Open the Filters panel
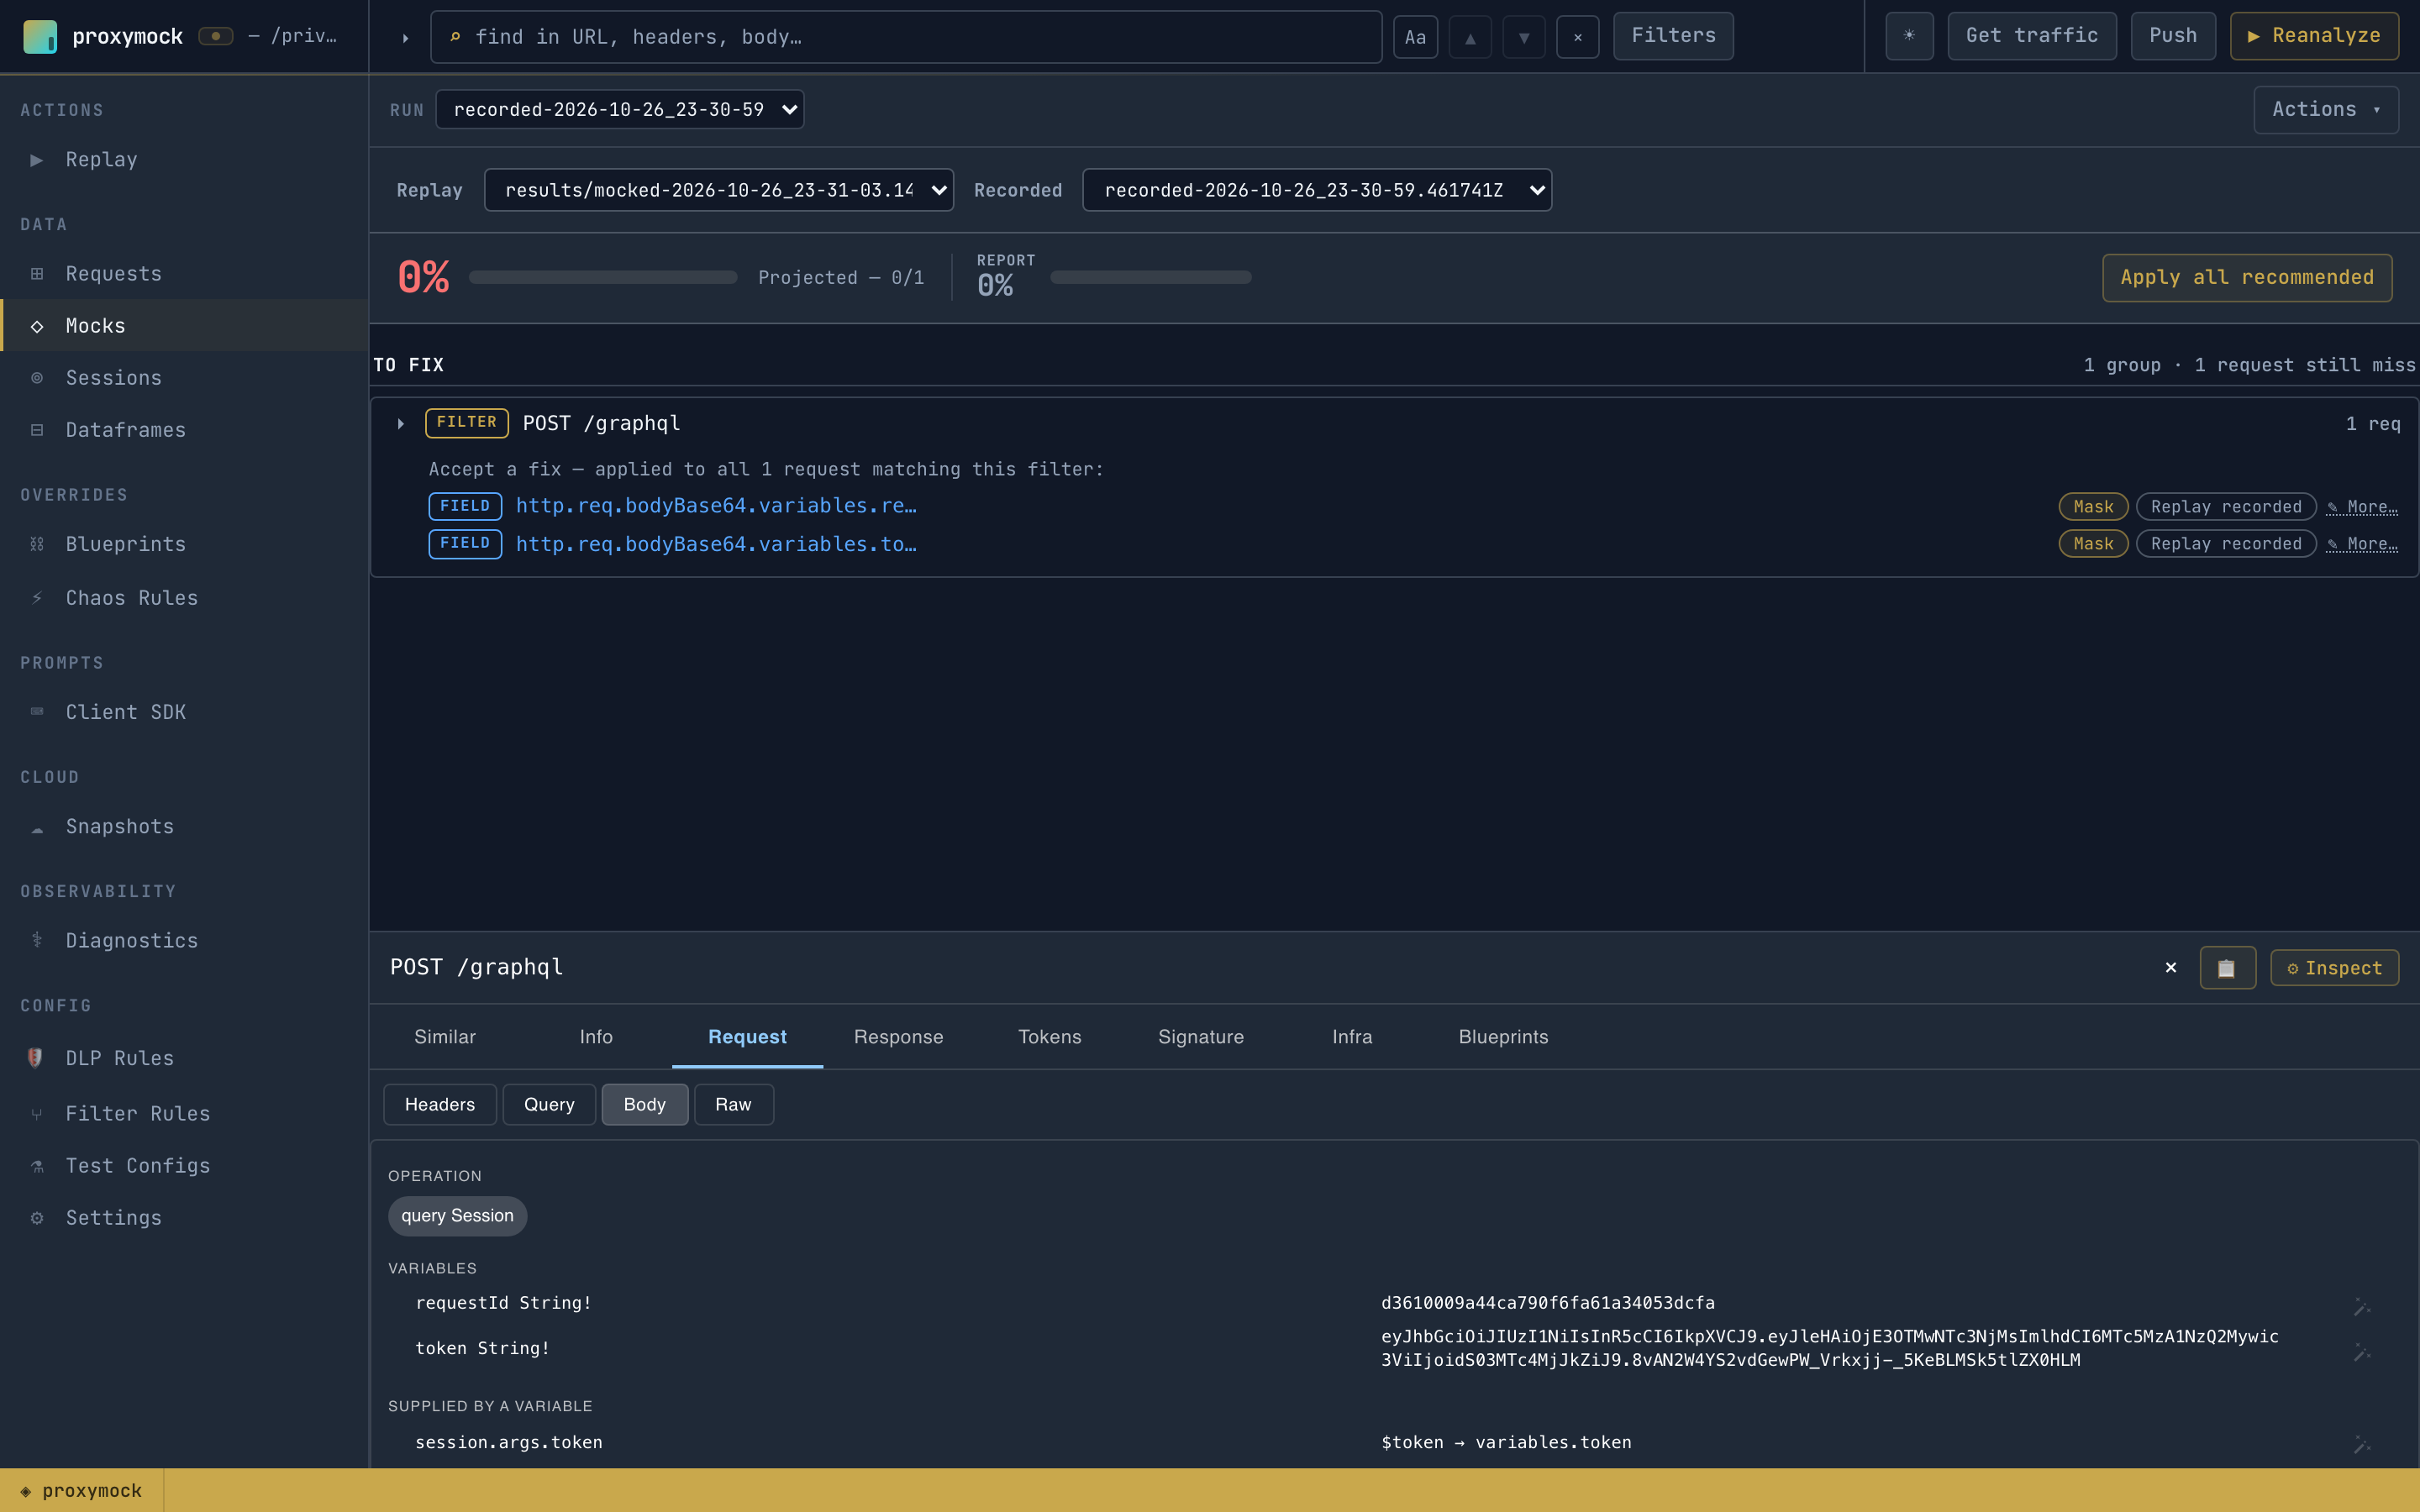 (x=1673, y=36)
